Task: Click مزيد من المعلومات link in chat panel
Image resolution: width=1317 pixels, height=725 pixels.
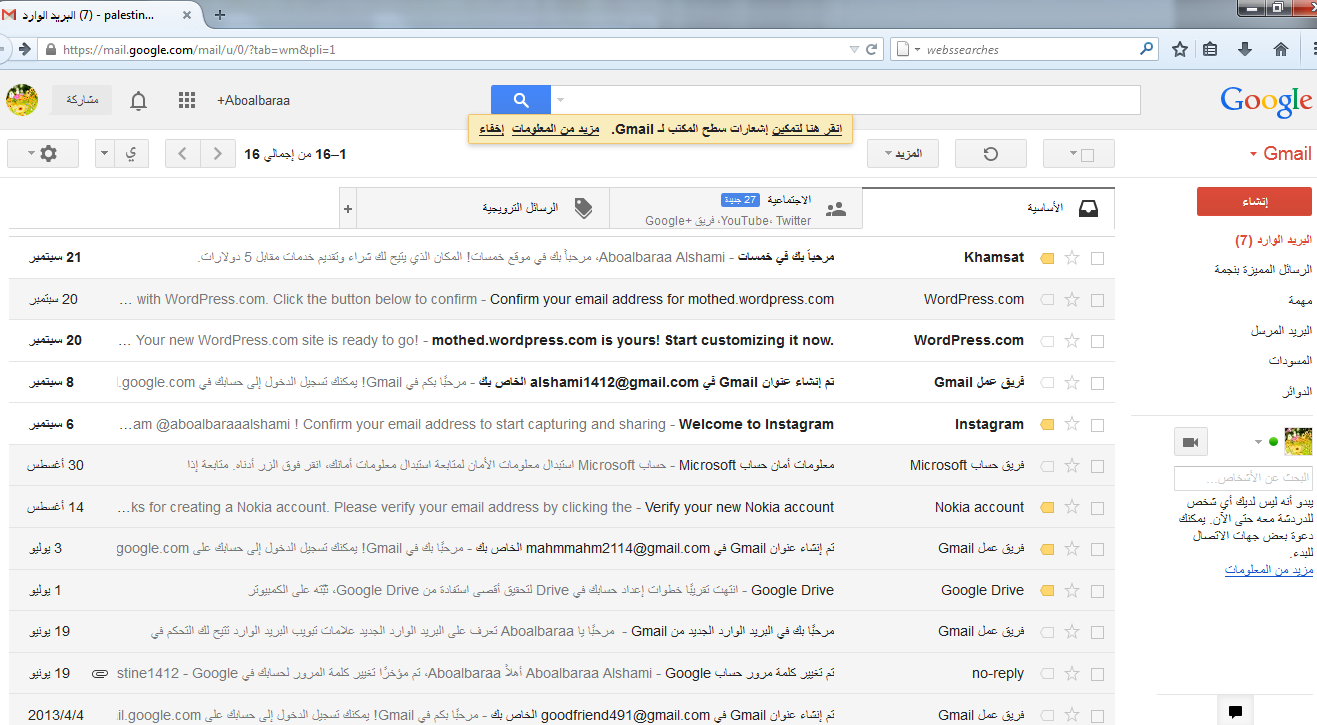Action: [x=1268, y=569]
